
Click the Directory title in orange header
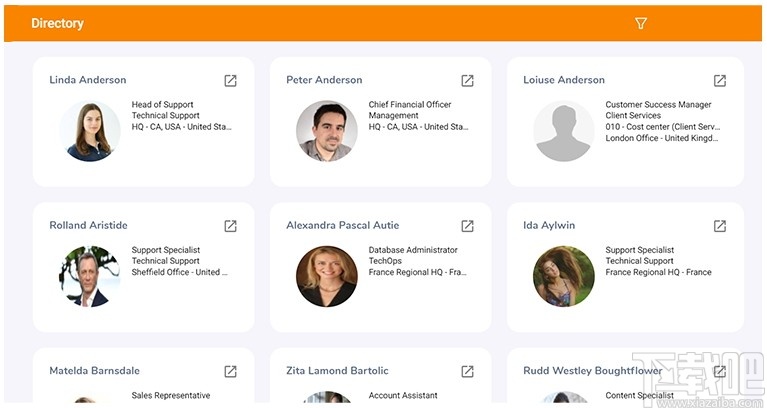point(57,23)
